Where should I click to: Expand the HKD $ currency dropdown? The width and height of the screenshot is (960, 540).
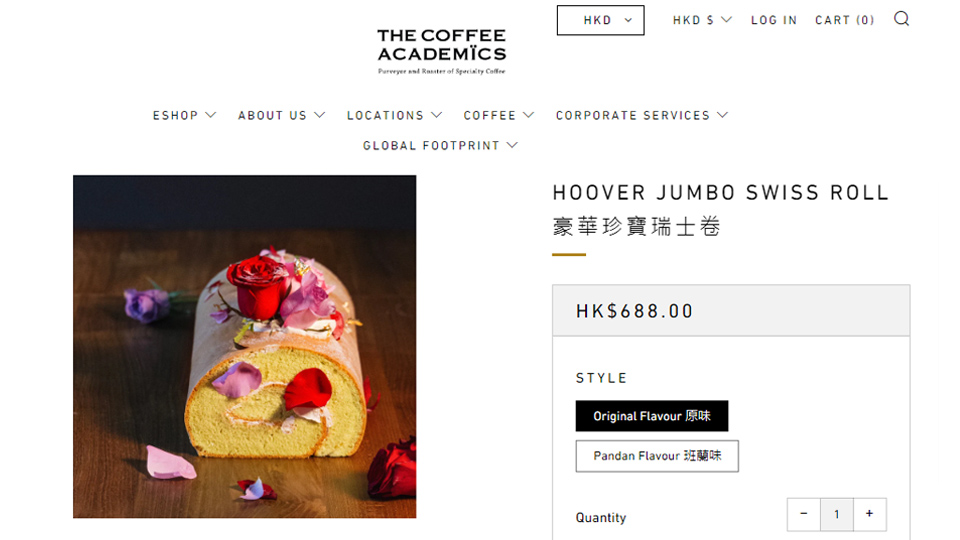pos(702,20)
